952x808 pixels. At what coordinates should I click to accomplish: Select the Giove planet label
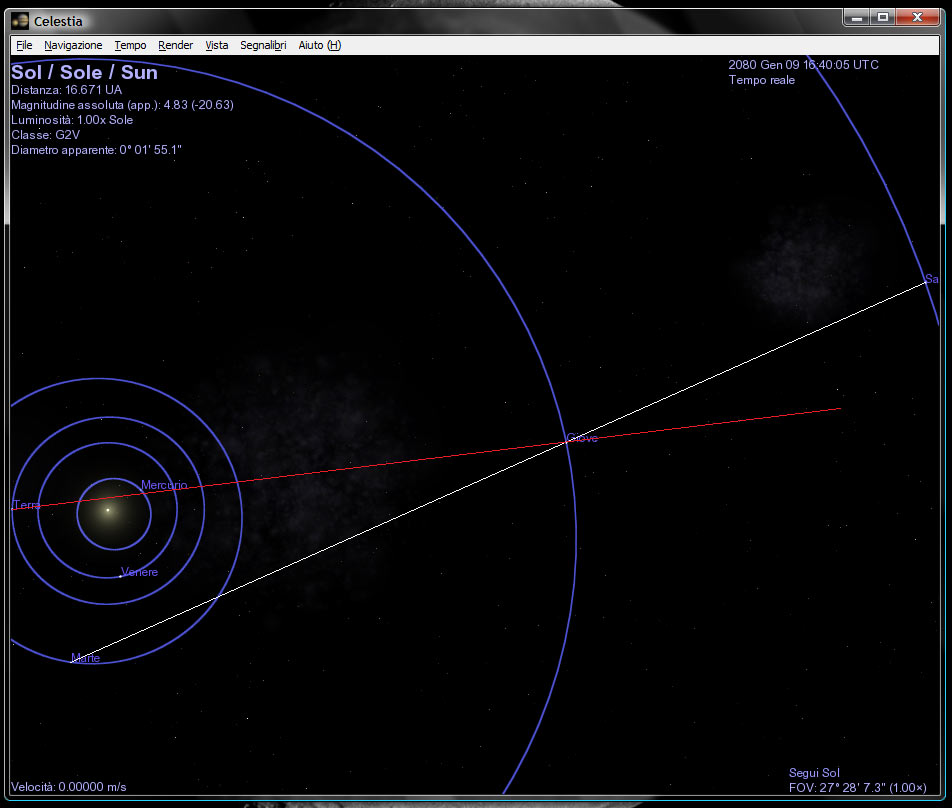click(582, 438)
